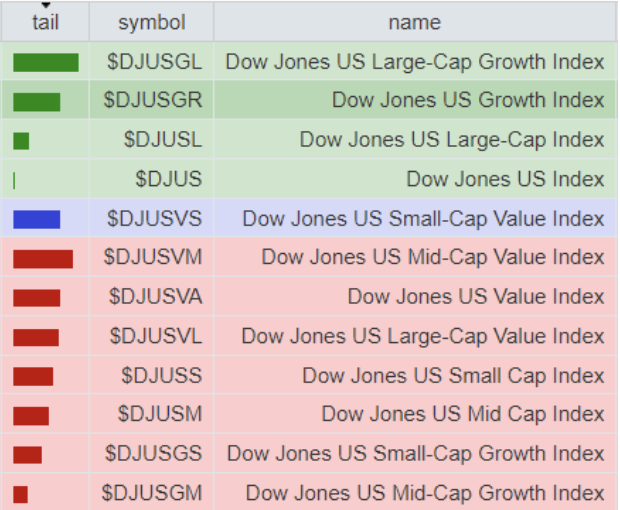
Task: Open Dow Jones US Small Cap Index
Action: (x=453, y=376)
